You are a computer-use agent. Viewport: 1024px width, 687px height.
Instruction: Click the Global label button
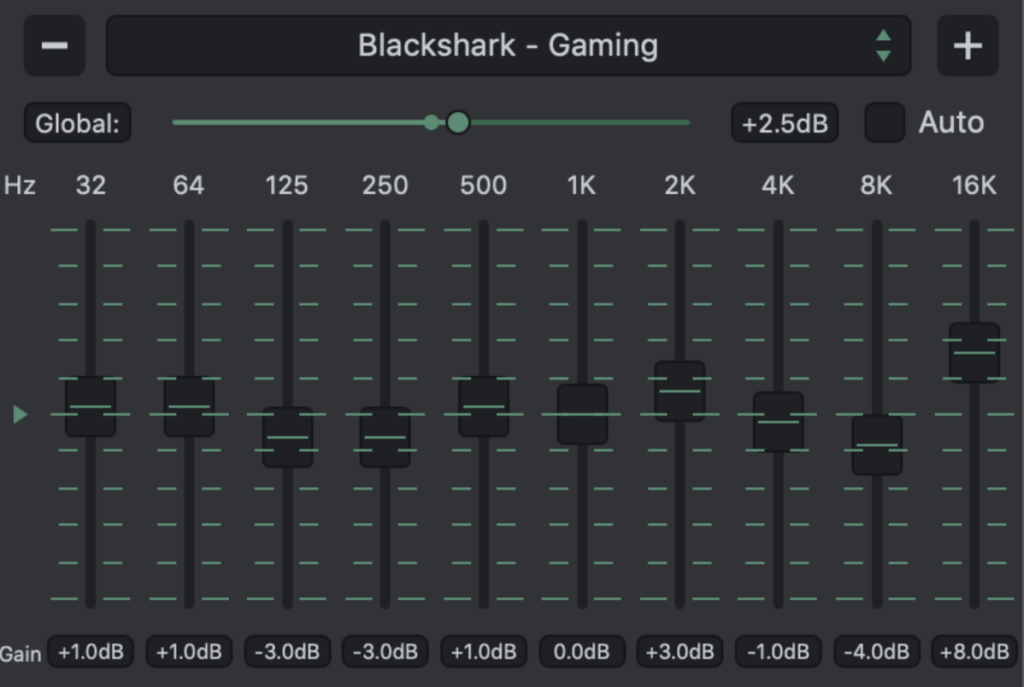click(77, 124)
